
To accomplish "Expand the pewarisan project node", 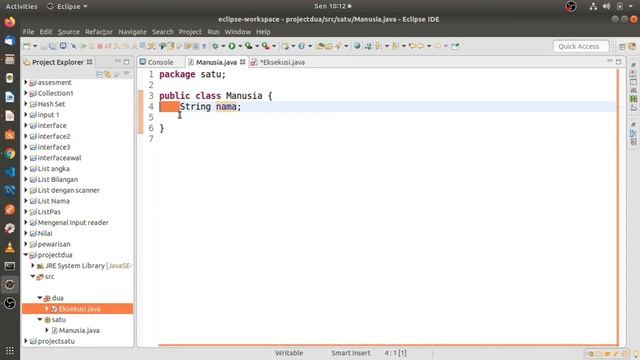I will pyautogui.click(x=26, y=244).
